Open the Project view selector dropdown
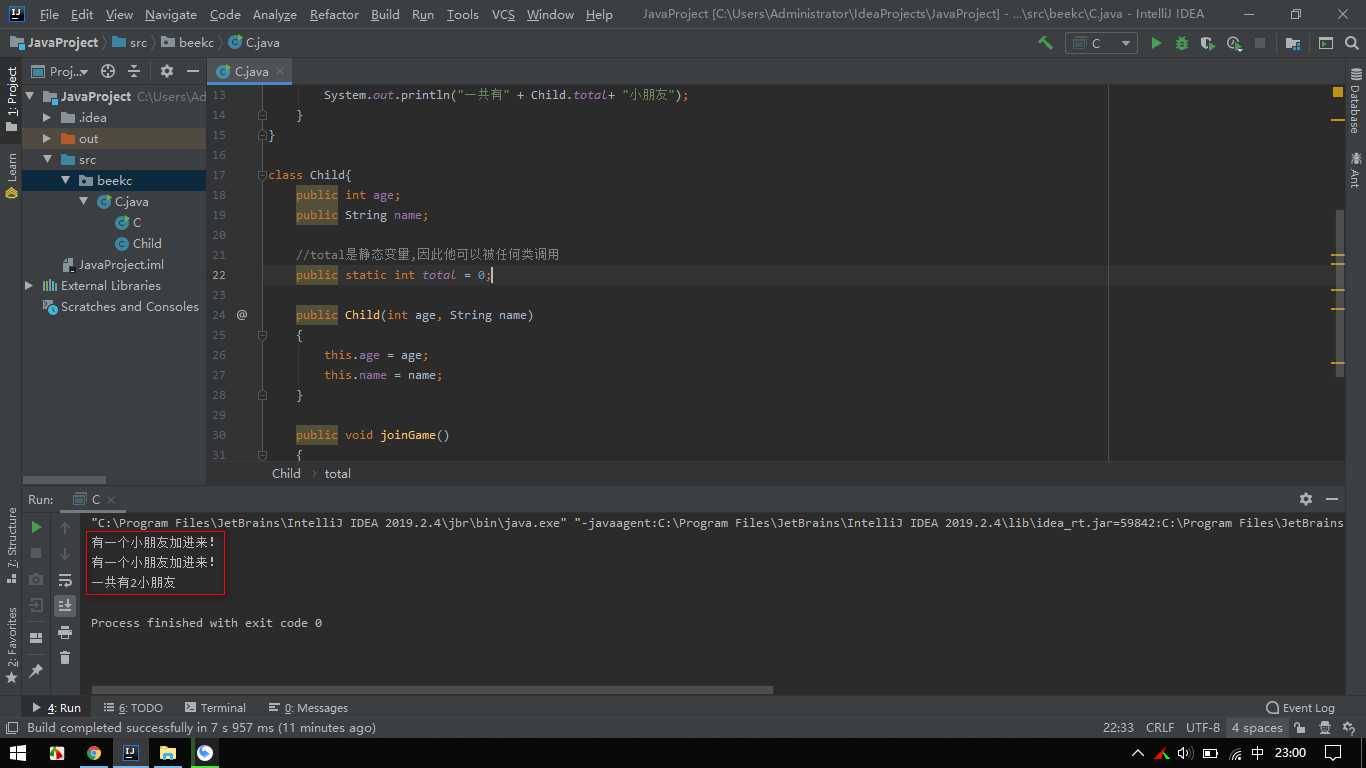The width and height of the screenshot is (1366, 768). [60, 71]
